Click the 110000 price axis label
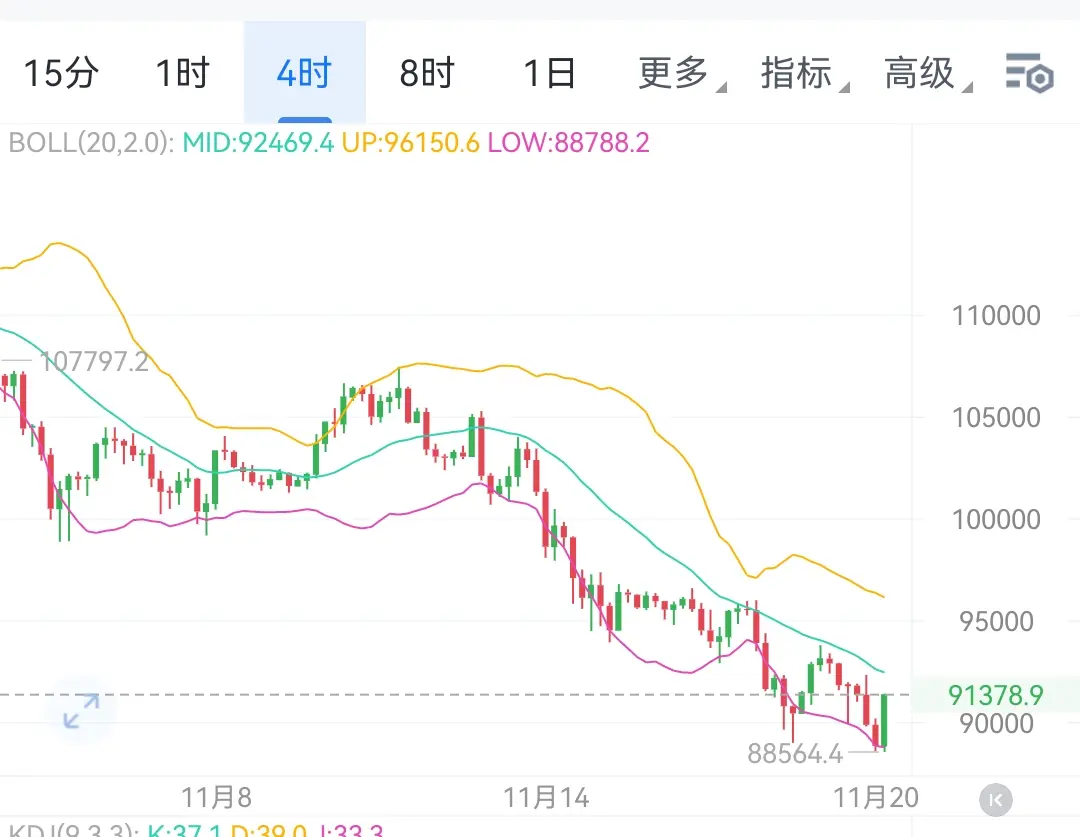The height and width of the screenshot is (837, 1080). pos(996,316)
